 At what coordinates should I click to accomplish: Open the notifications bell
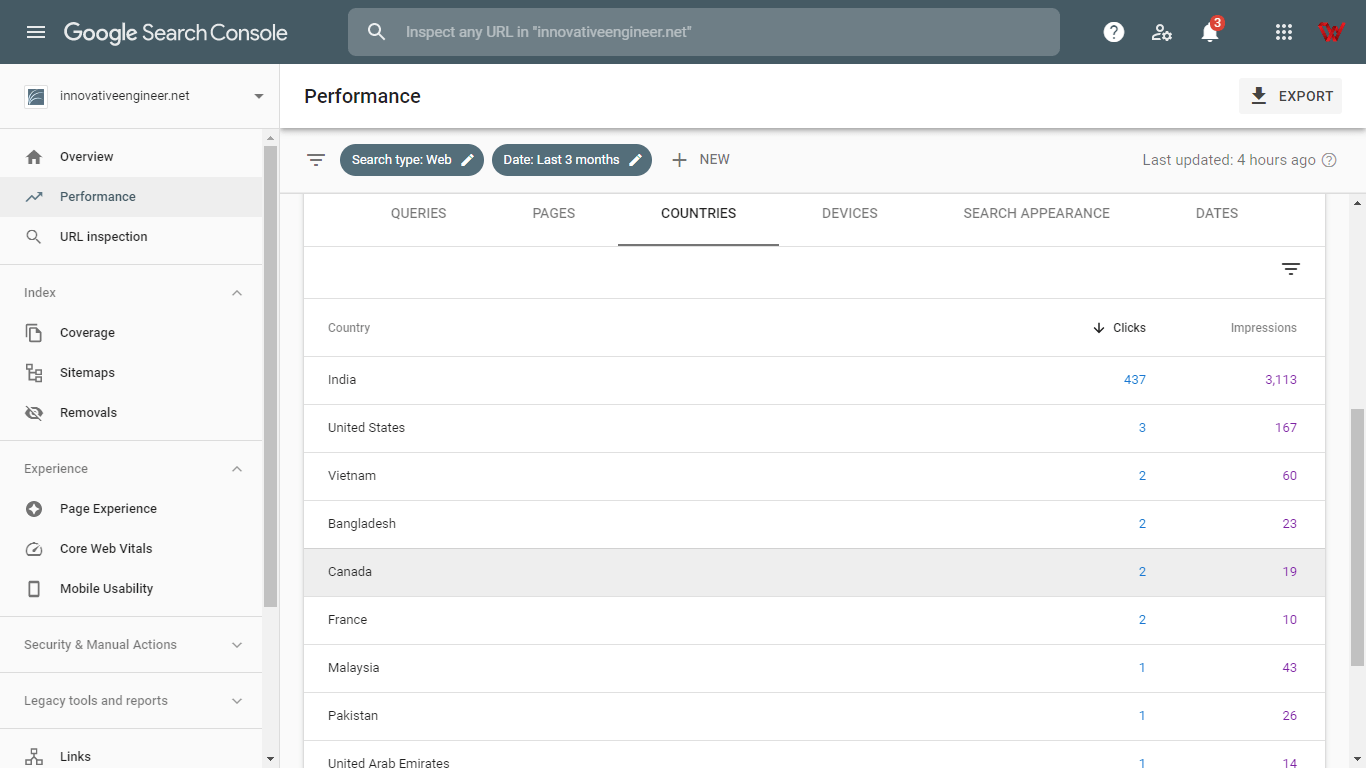pyautogui.click(x=1210, y=32)
